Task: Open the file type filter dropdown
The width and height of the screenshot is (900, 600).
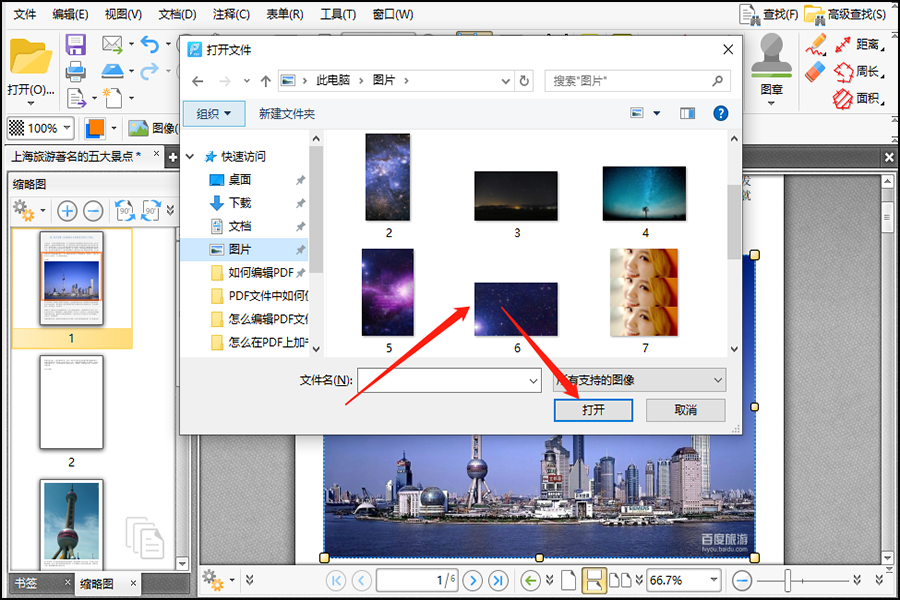Action: pos(639,380)
